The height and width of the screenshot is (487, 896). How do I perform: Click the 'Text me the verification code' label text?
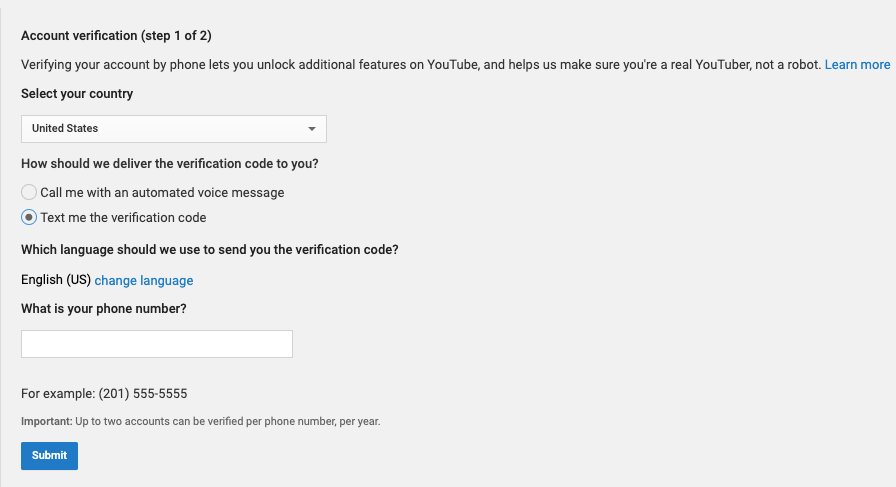(123, 218)
